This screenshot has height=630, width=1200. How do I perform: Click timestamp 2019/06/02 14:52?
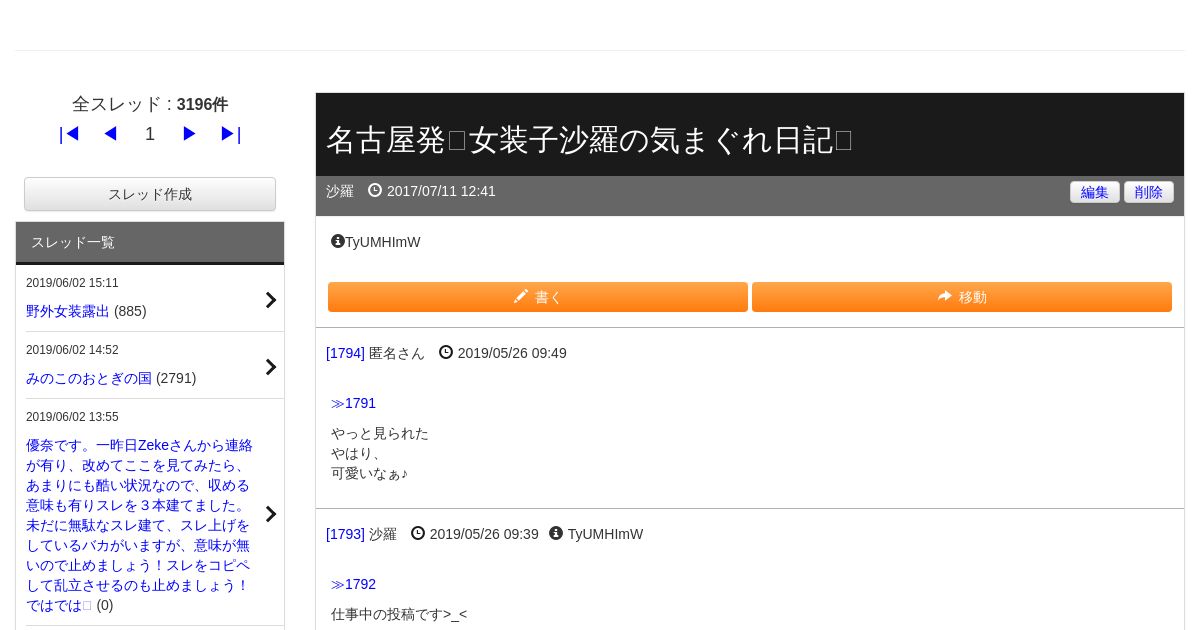tap(72, 350)
